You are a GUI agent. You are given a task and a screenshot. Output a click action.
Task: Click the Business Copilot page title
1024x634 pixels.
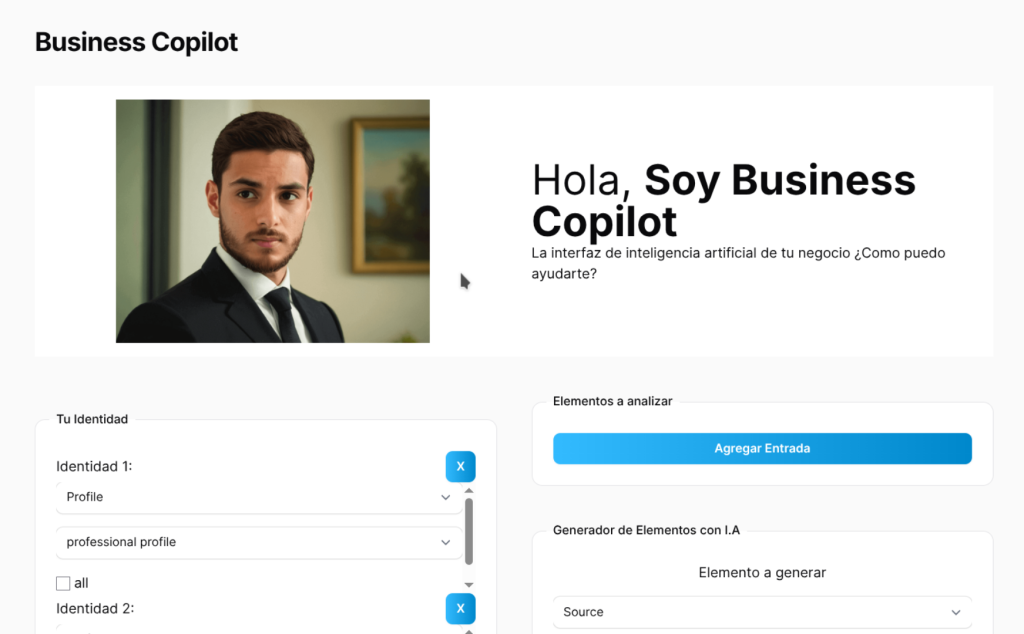point(137,43)
